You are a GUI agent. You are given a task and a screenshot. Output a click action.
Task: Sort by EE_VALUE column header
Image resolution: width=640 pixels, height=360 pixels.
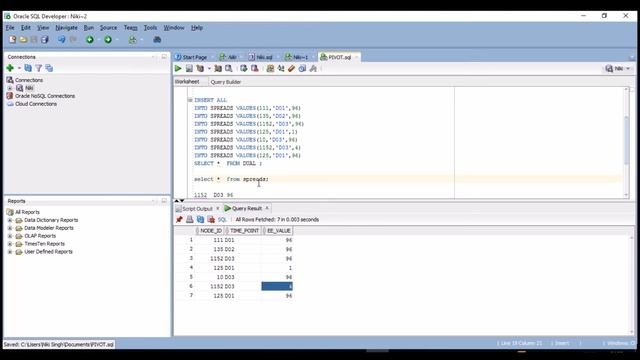point(278,231)
